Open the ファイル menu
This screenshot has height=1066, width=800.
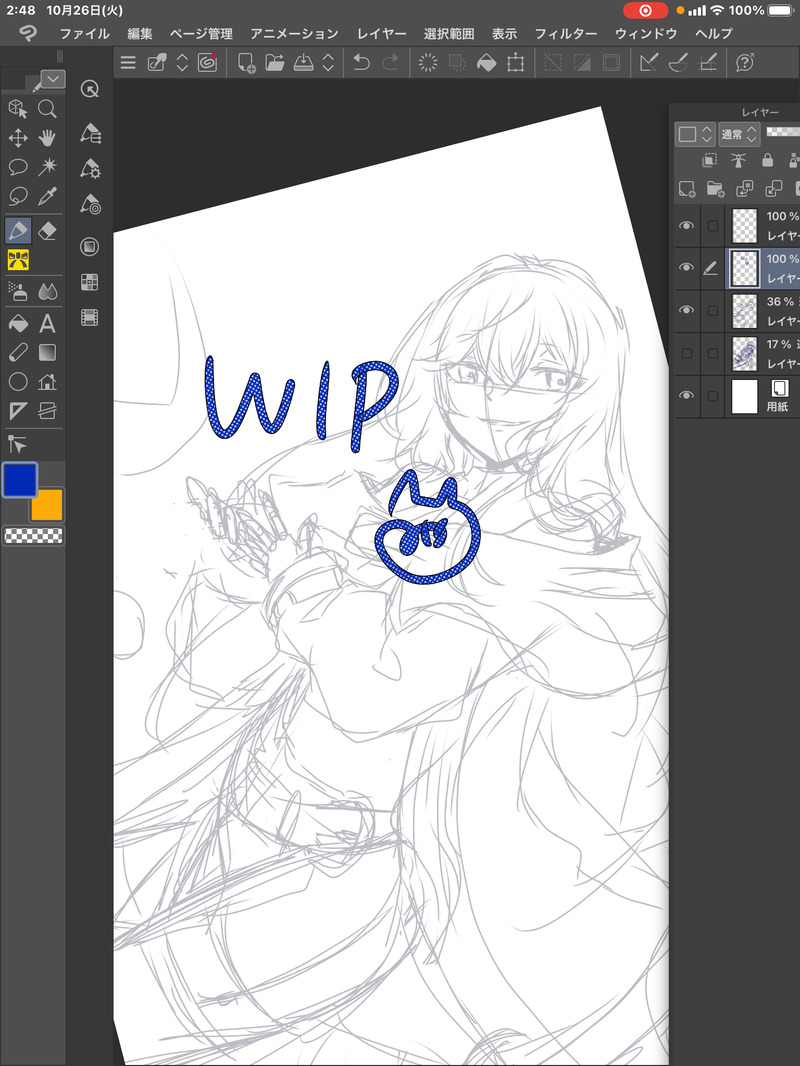point(84,33)
